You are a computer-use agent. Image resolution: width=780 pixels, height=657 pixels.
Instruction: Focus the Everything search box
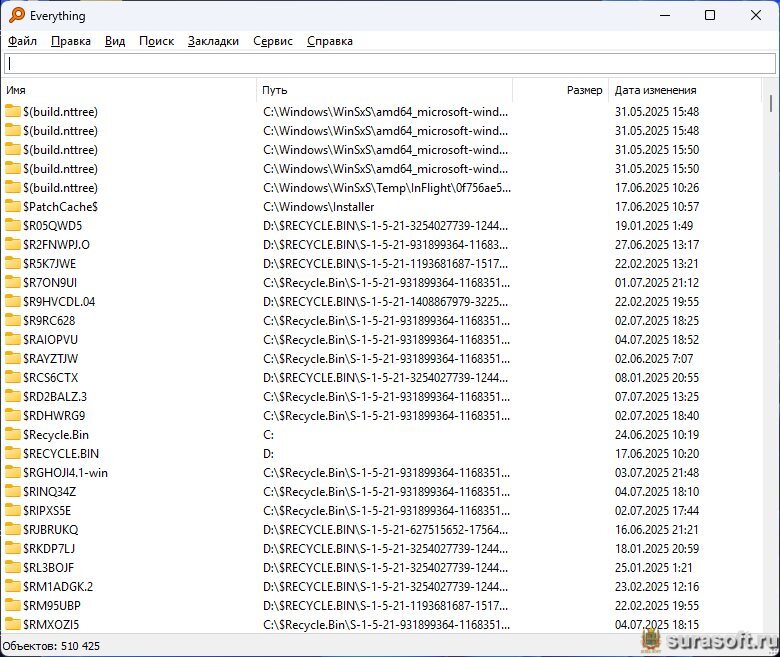click(x=390, y=64)
